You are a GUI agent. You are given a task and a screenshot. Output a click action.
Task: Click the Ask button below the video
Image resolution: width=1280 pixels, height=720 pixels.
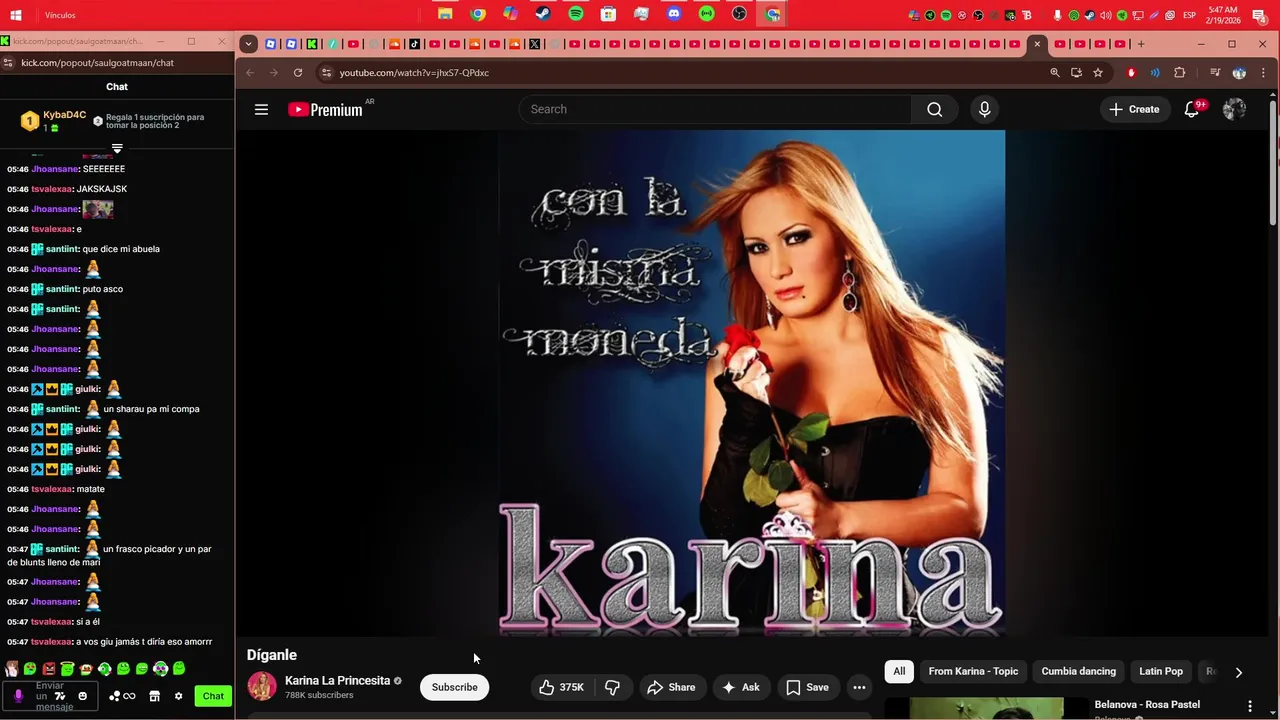pos(741,687)
